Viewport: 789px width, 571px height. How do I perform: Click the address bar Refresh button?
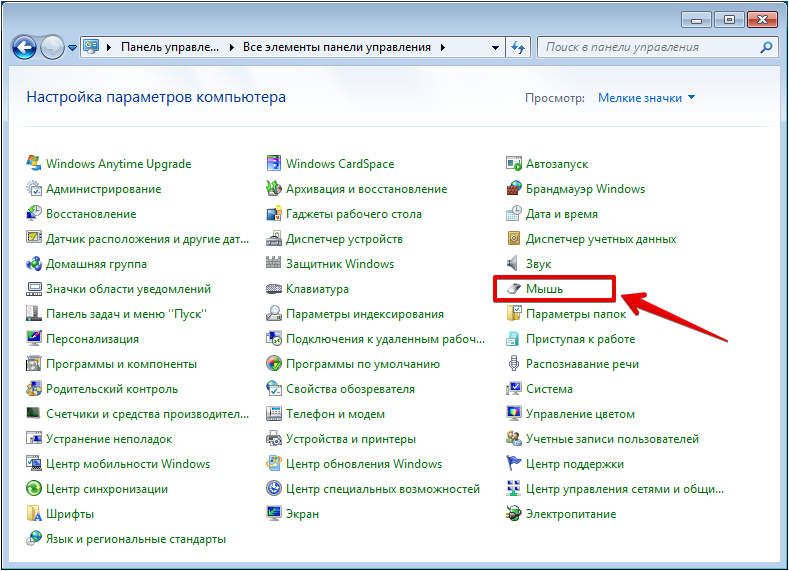[518, 47]
